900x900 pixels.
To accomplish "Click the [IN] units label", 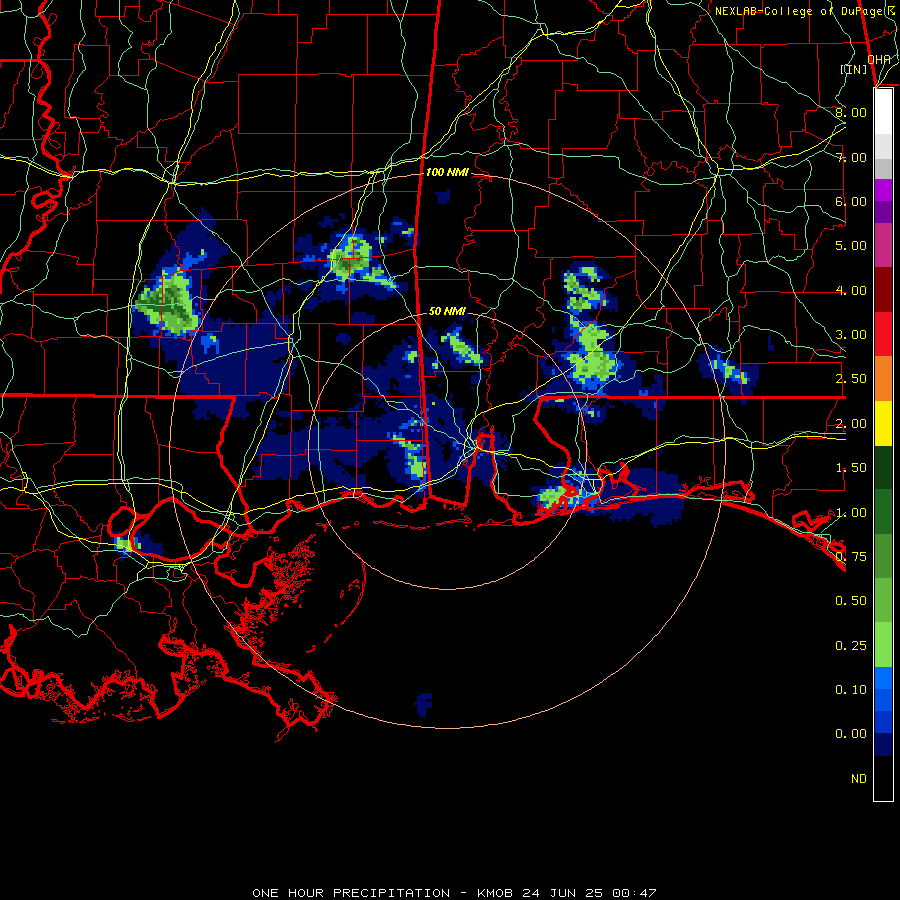I will [854, 69].
